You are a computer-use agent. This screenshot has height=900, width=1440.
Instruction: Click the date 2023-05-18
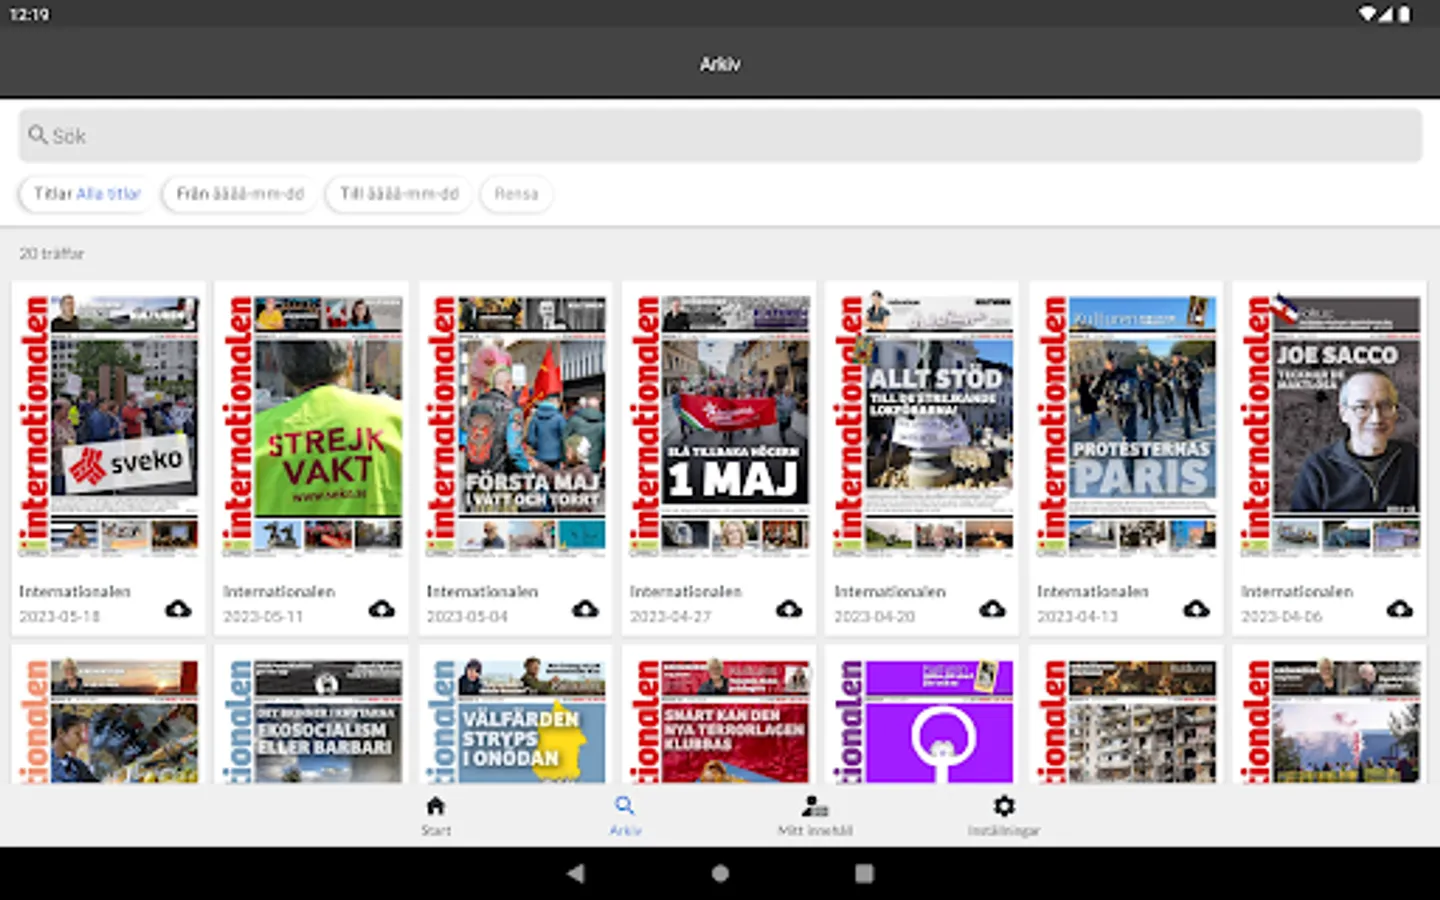coord(60,617)
